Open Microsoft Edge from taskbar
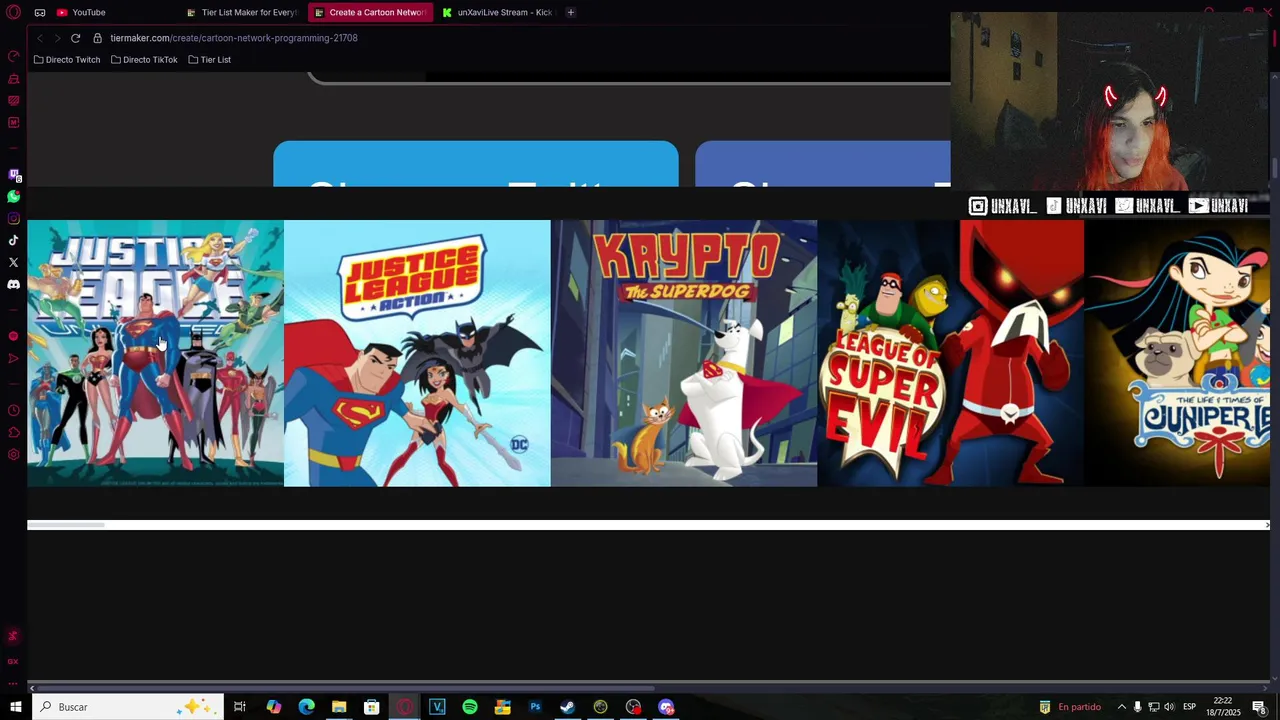 click(306, 707)
